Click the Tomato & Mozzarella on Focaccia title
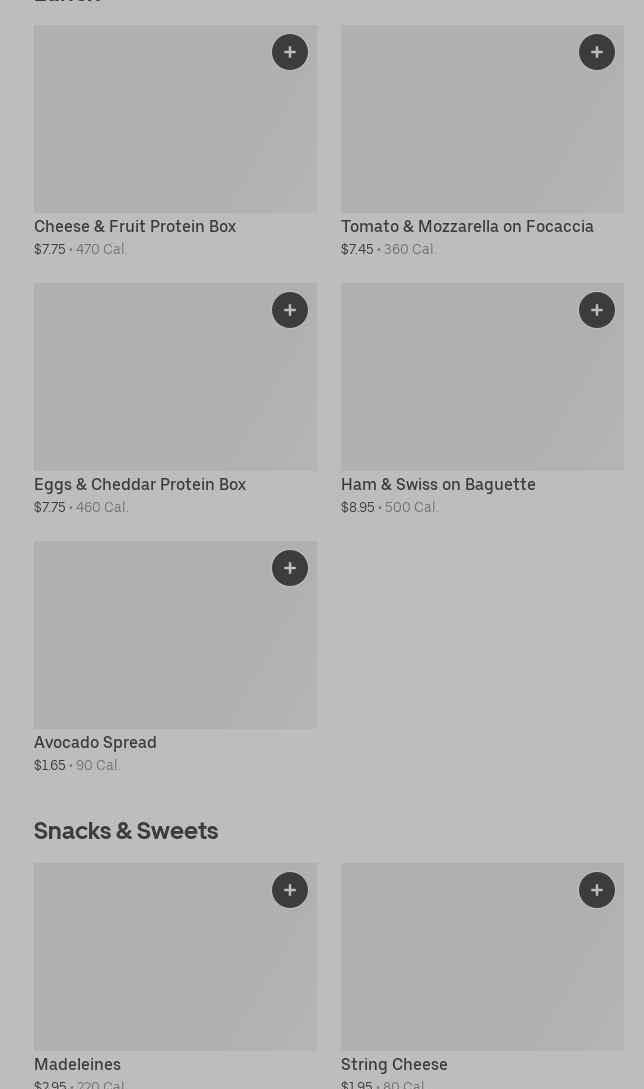Screen dimensions: 644x1089 click(467, 227)
